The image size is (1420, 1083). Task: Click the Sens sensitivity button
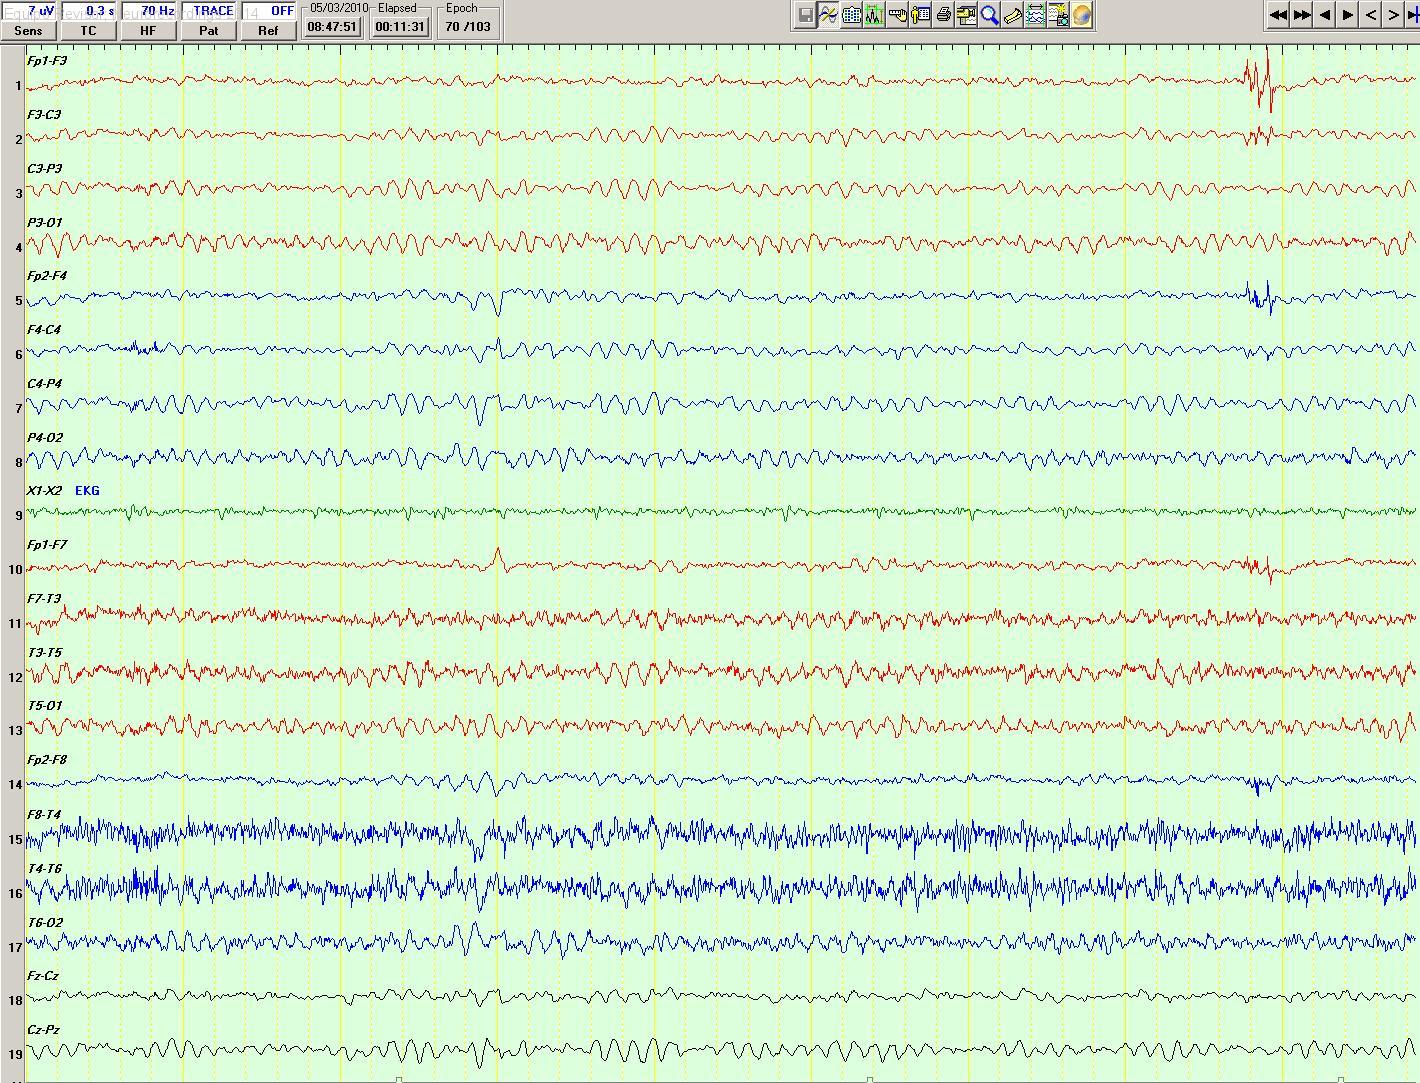(x=28, y=30)
